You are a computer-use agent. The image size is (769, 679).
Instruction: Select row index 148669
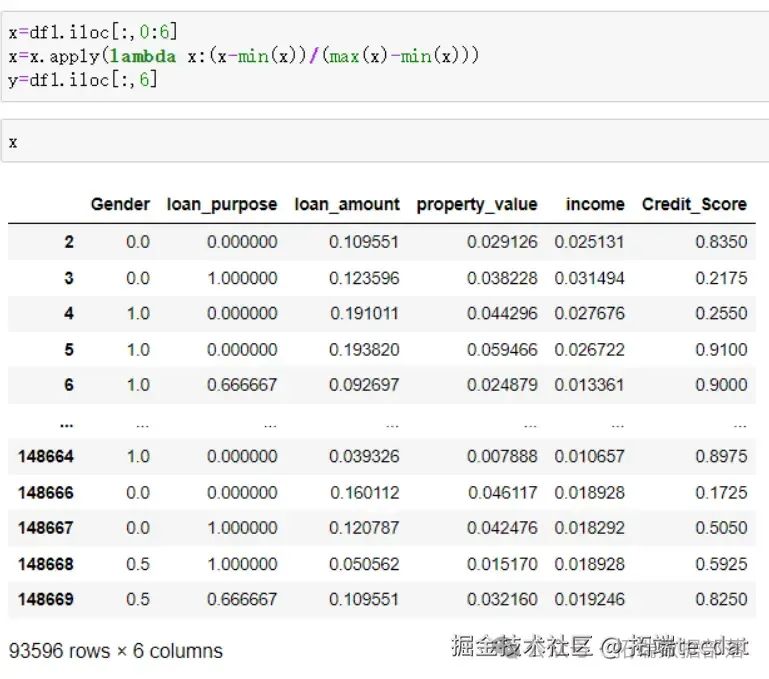pos(46,600)
